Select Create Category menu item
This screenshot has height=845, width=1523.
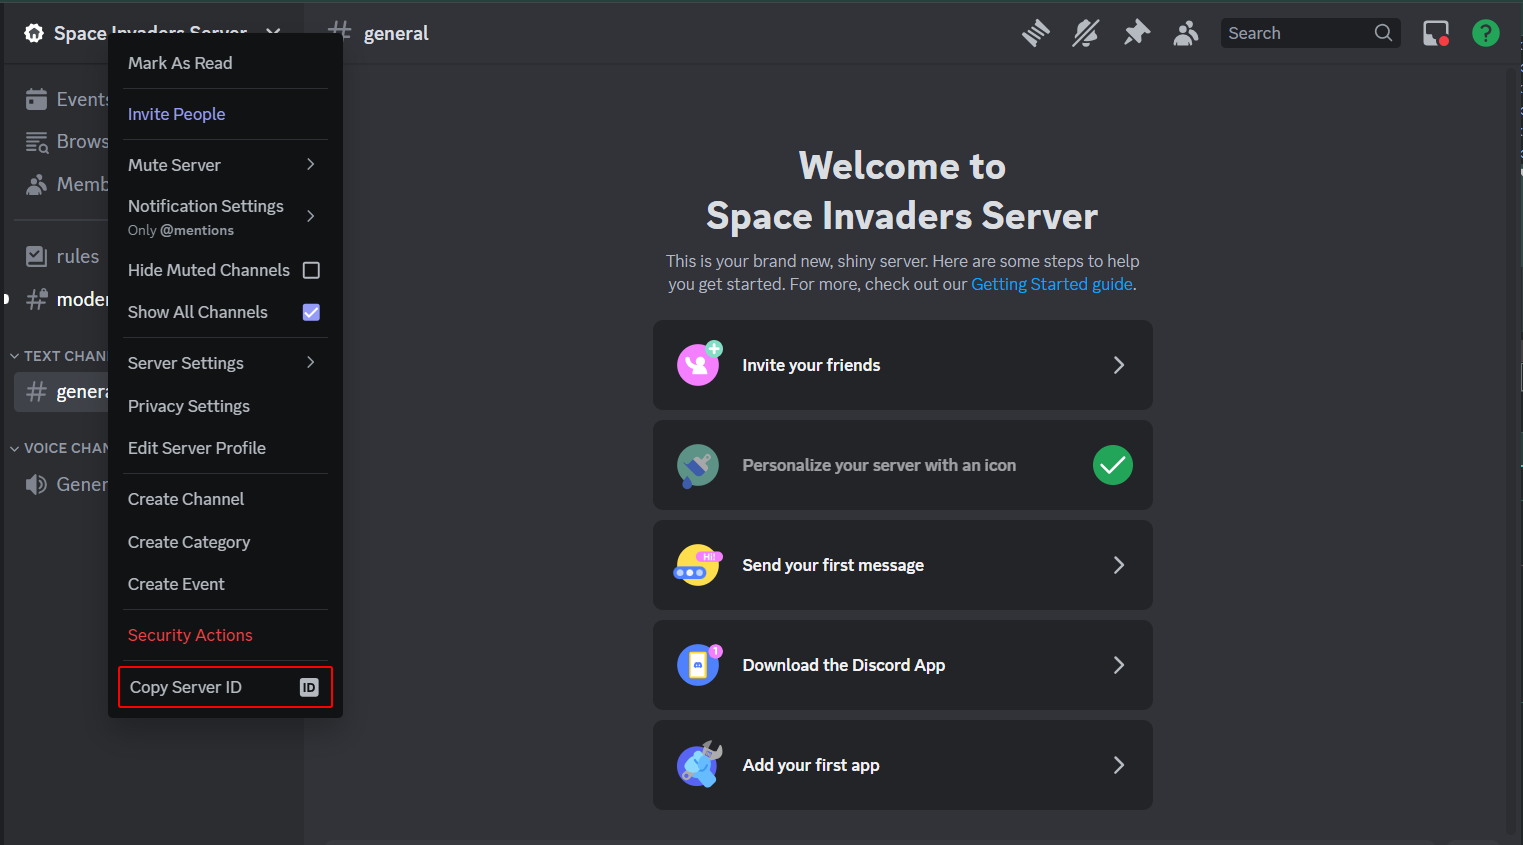click(225, 542)
